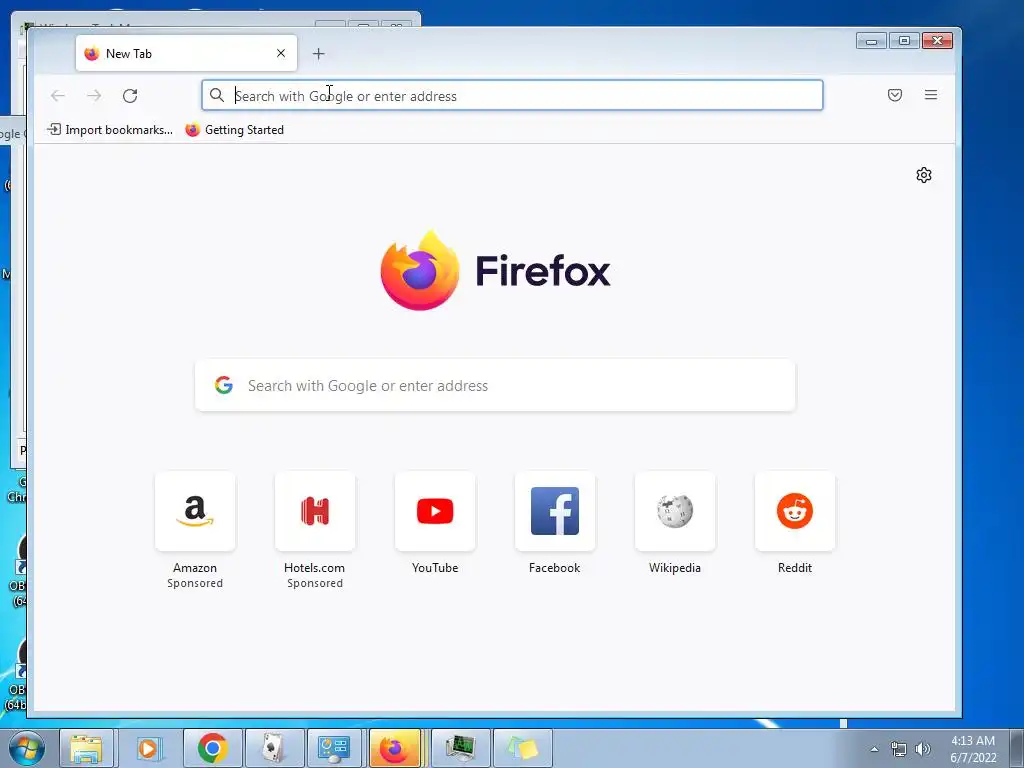Click the Reddit label under tile
The height and width of the screenshot is (768, 1024).
(795, 568)
